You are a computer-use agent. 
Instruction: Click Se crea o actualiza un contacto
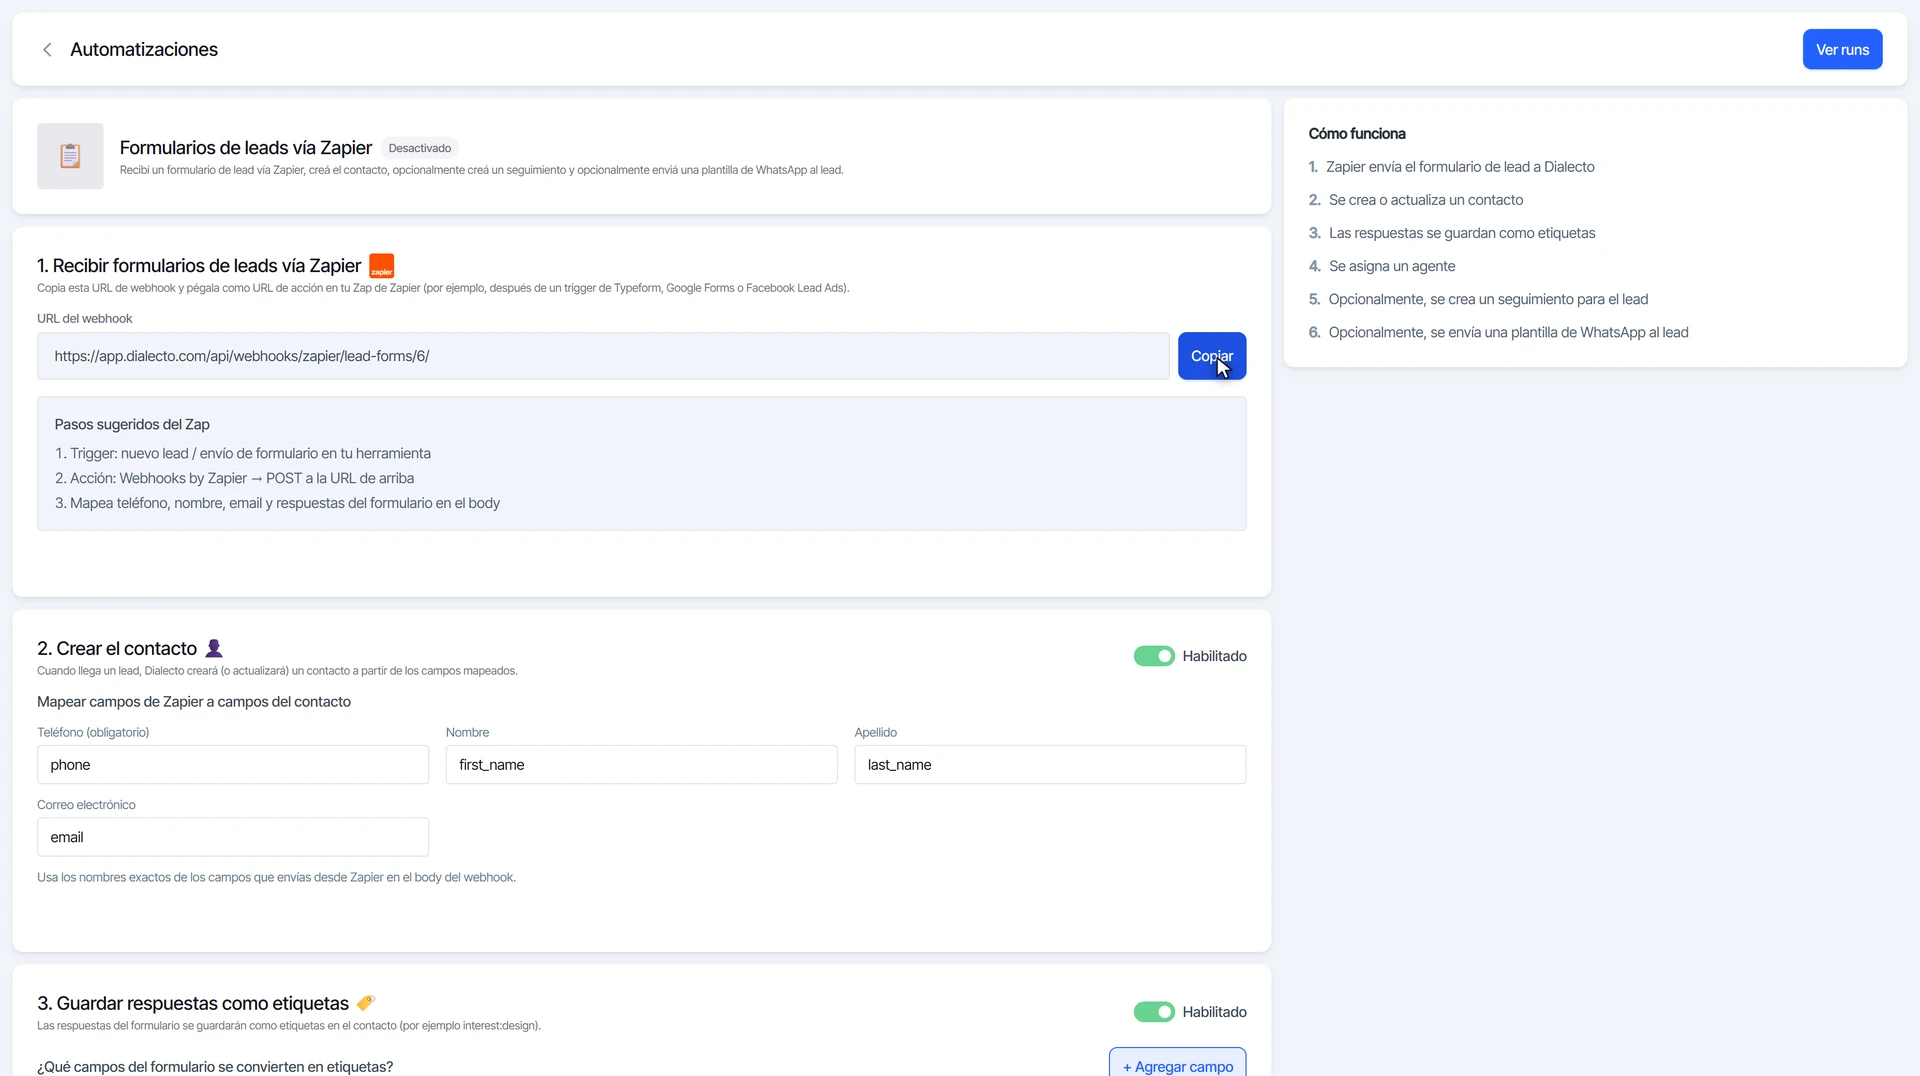point(1426,200)
